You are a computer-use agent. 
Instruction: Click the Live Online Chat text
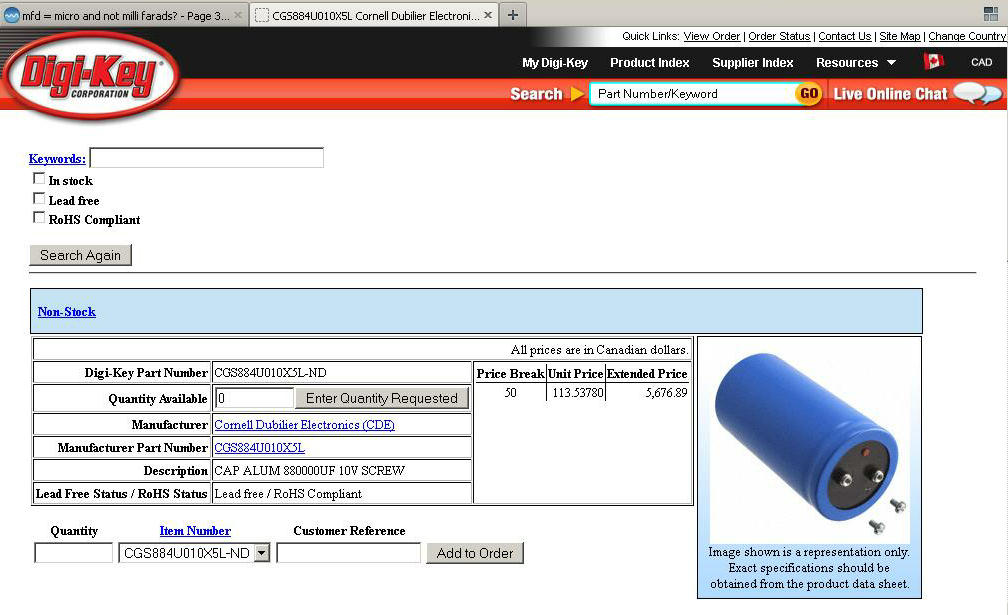890,94
